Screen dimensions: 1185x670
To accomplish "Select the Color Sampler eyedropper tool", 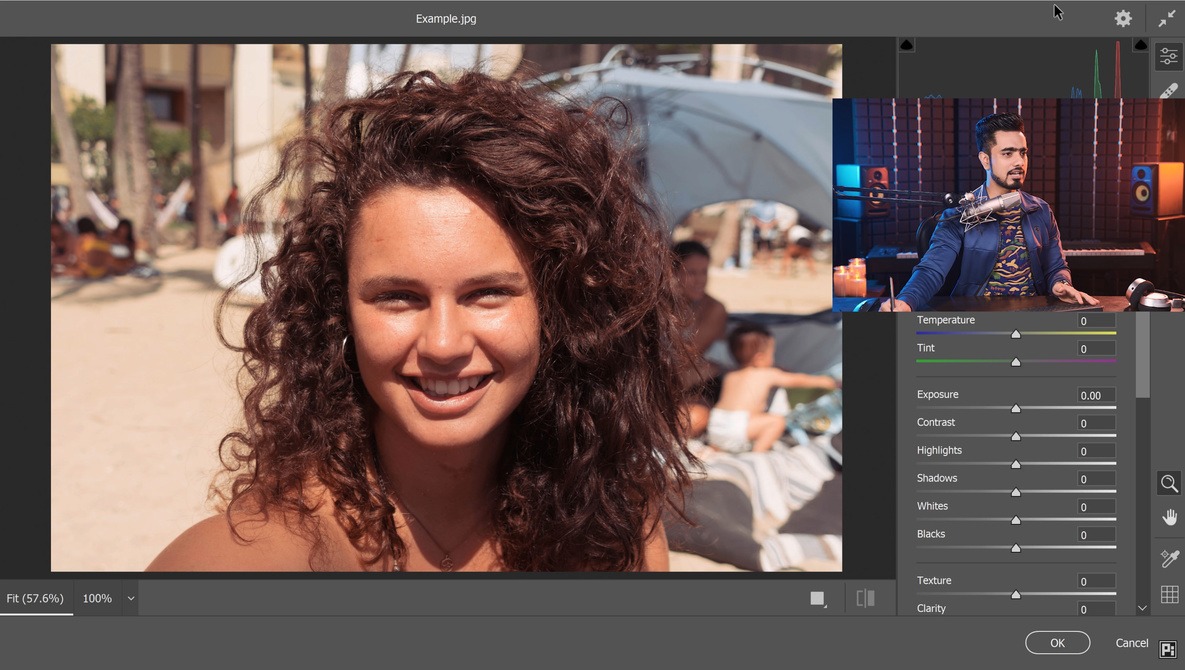I will click(x=1168, y=558).
